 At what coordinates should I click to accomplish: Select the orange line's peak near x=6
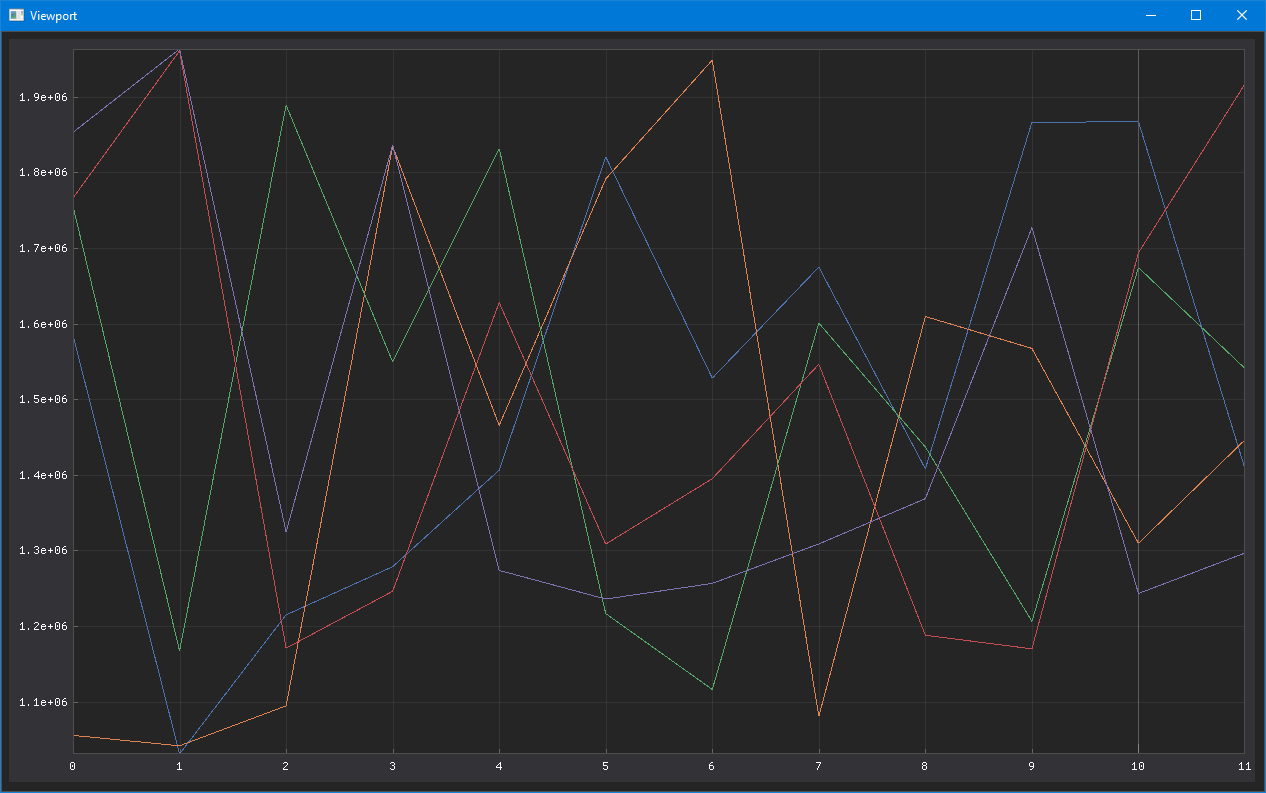[711, 61]
